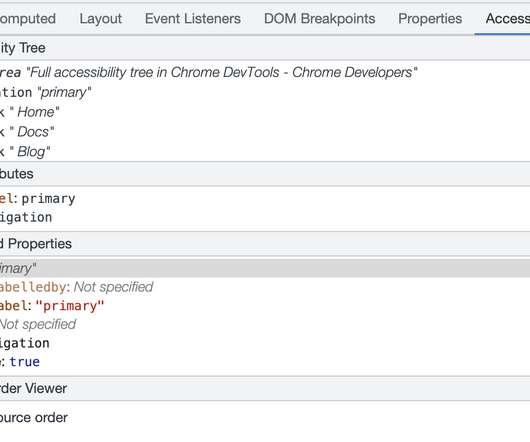Viewport: 530px width, 442px height.
Task: Open the Event Listeners tab
Action: (193, 19)
